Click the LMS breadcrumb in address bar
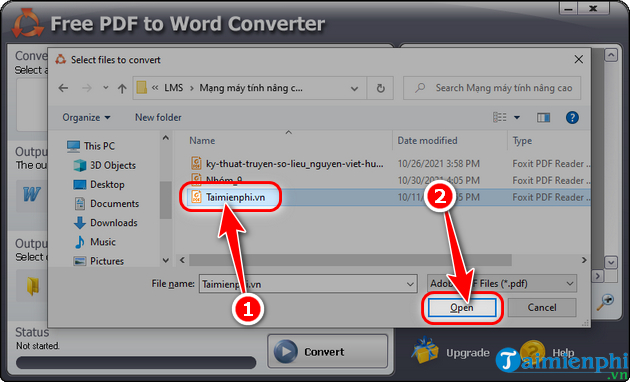This screenshot has height=382, width=630. 173,88
